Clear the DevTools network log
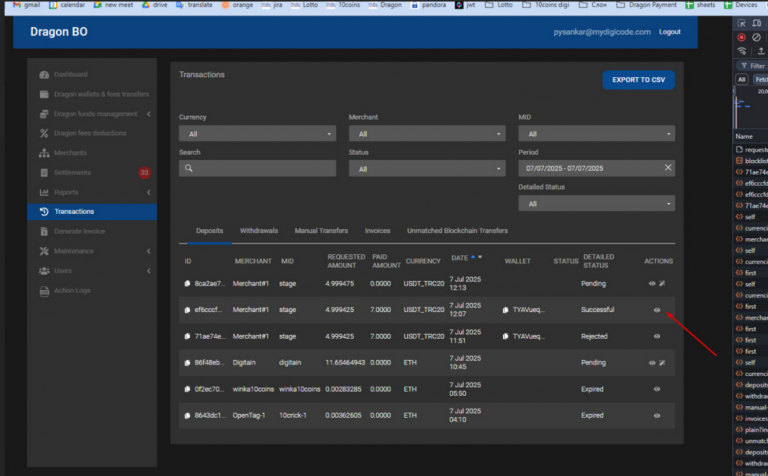Image resolution: width=768 pixels, height=476 pixels. tap(757, 37)
